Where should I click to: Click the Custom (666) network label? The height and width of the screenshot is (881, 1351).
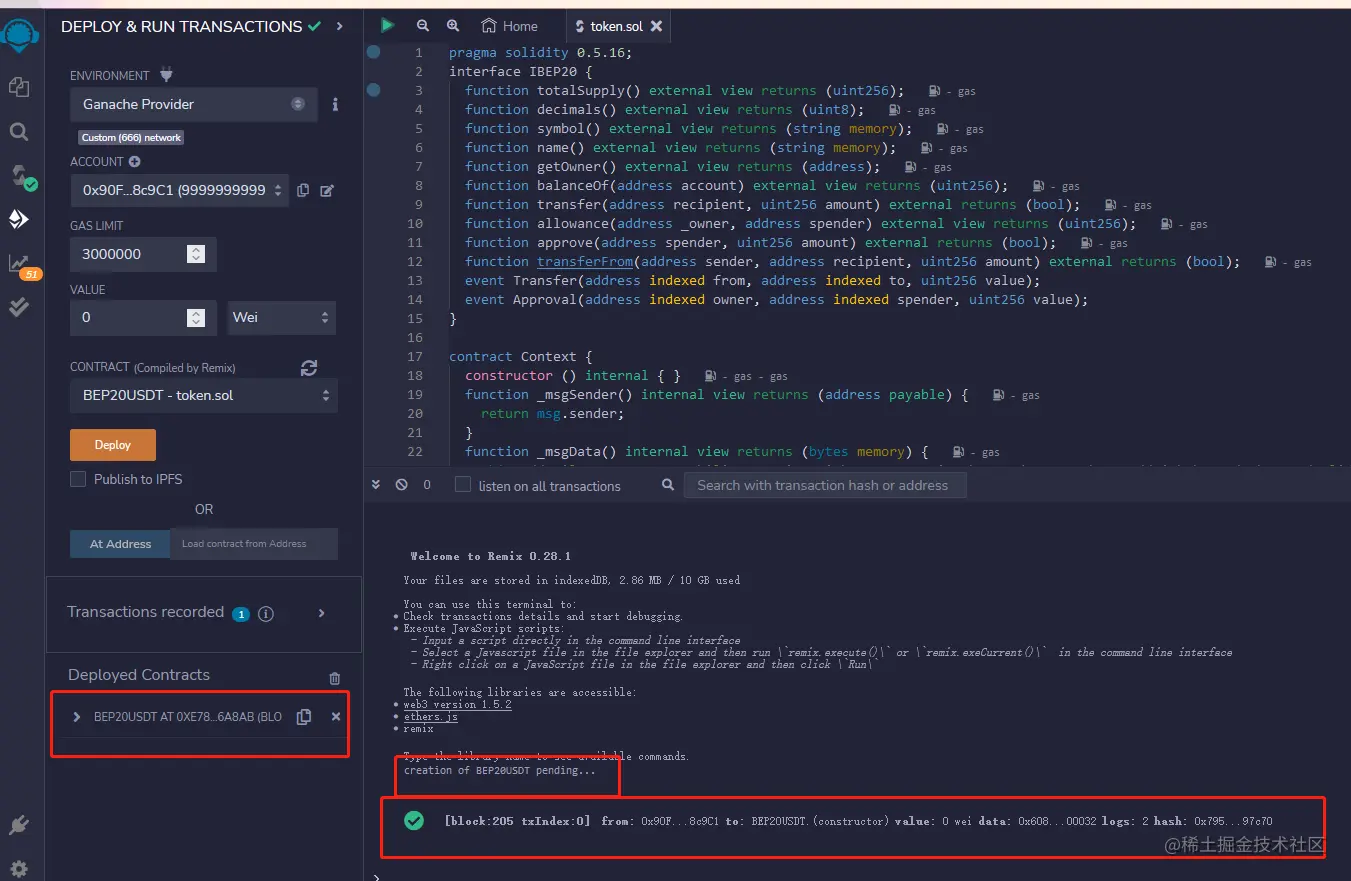pos(131,137)
